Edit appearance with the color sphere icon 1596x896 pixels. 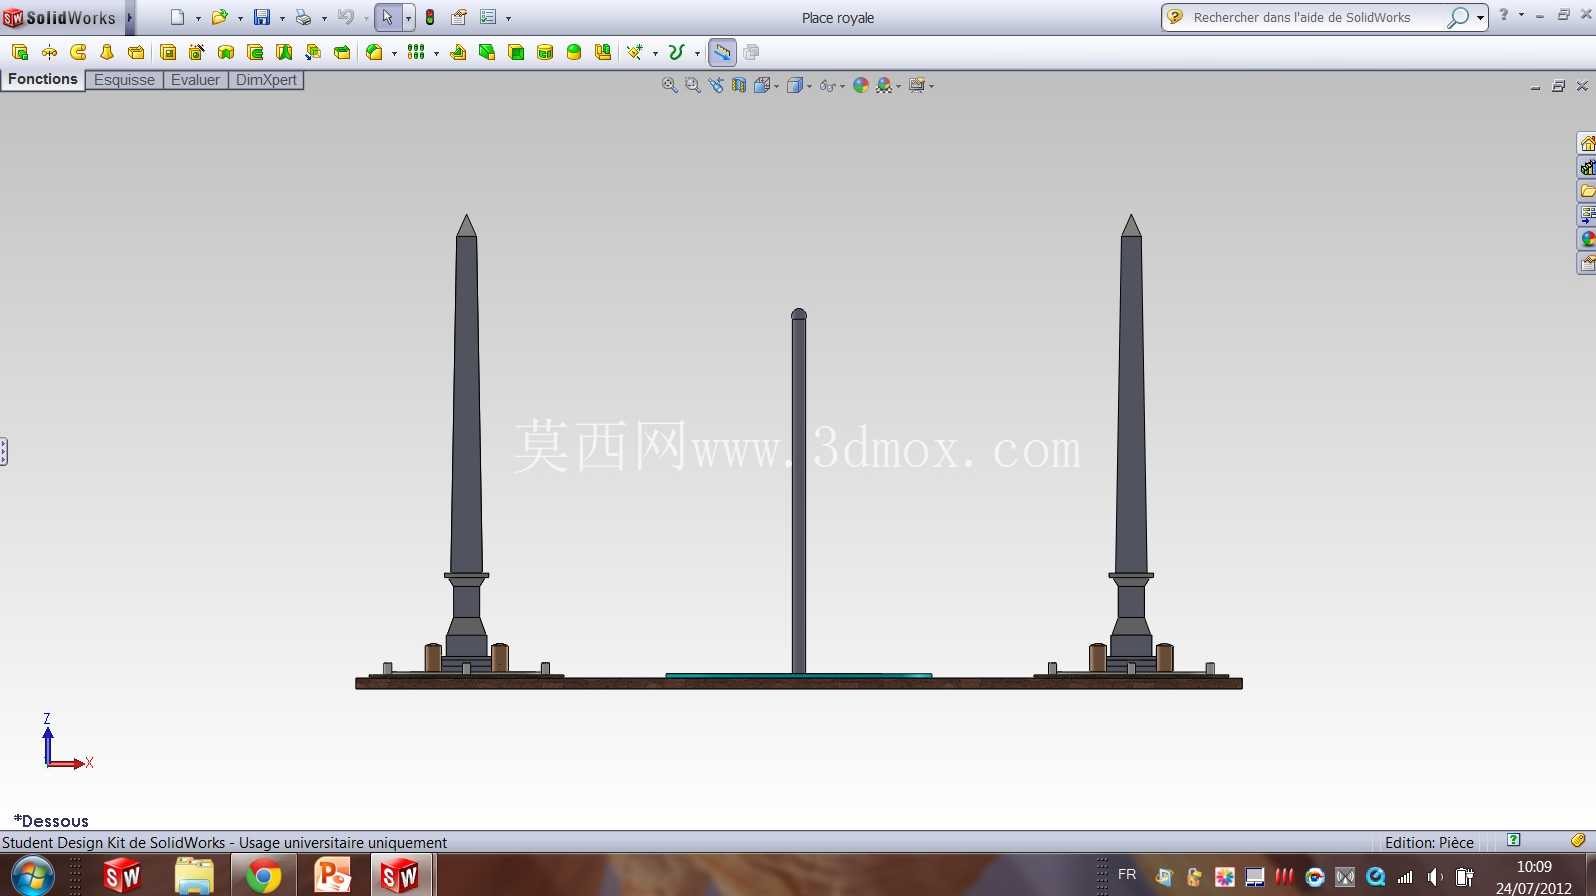pos(860,86)
